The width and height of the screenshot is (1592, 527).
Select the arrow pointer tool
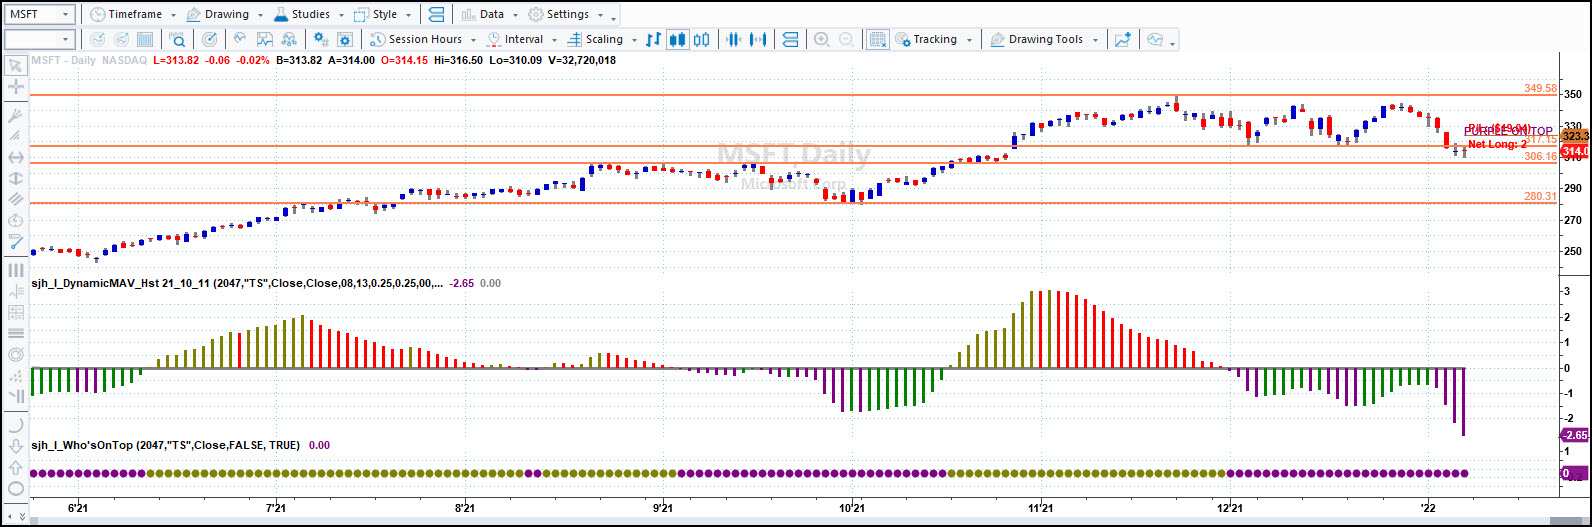click(15, 66)
